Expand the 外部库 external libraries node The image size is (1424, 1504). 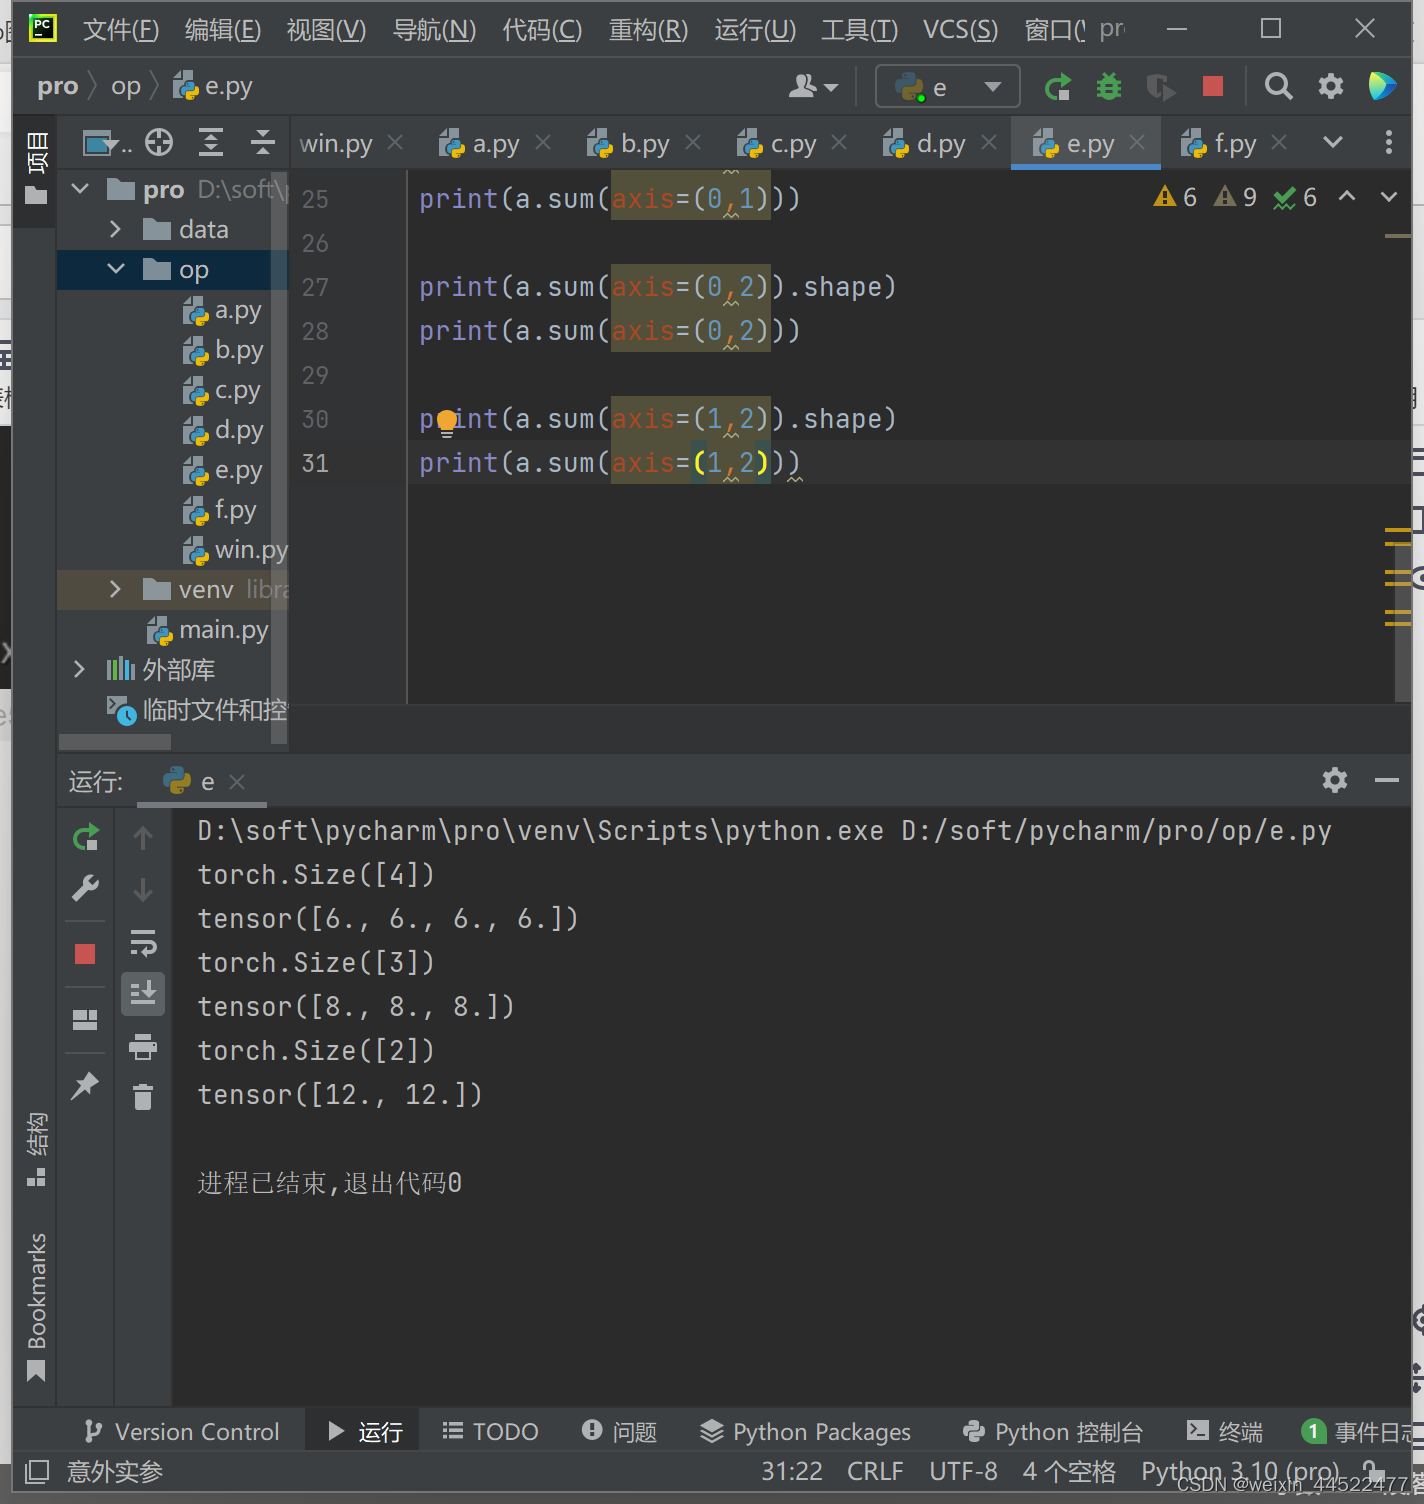point(80,669)
